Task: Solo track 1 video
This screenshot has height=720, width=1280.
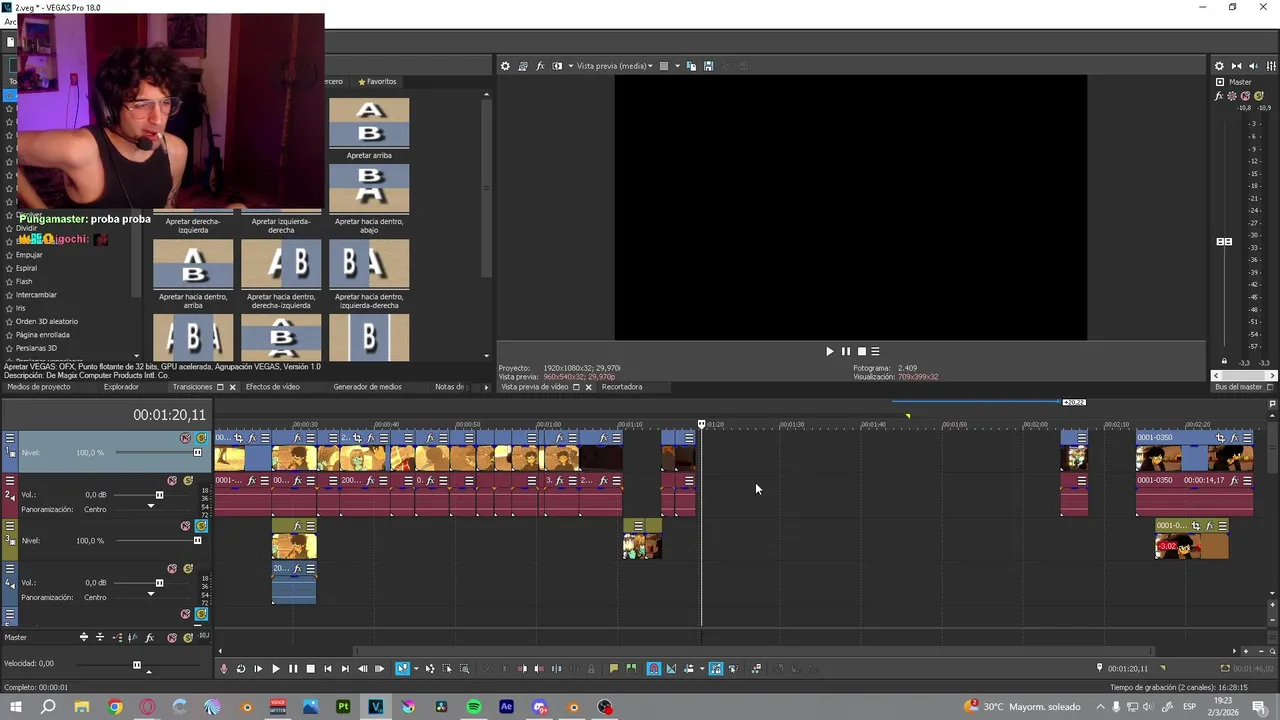Action: point(201,438)
